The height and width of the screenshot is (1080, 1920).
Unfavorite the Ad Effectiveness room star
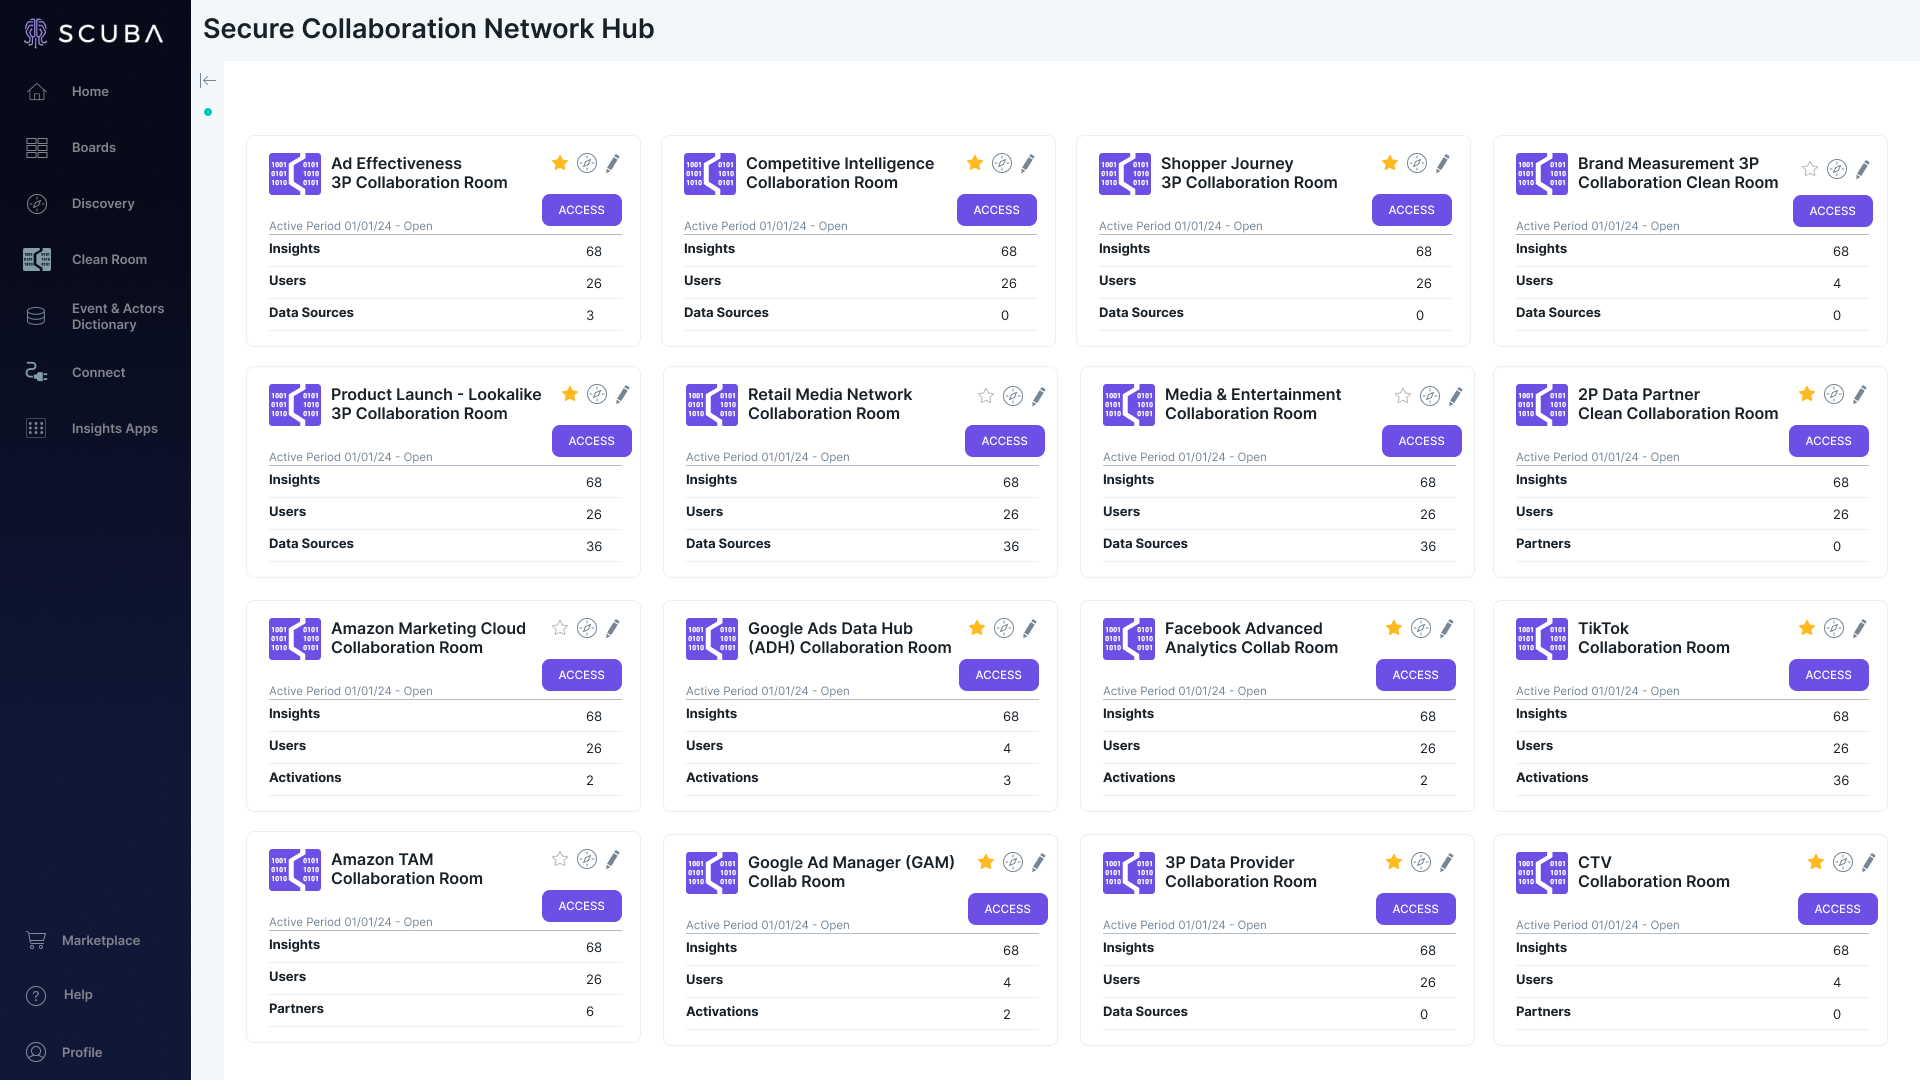pyautogui.click(x=560, y=163)
